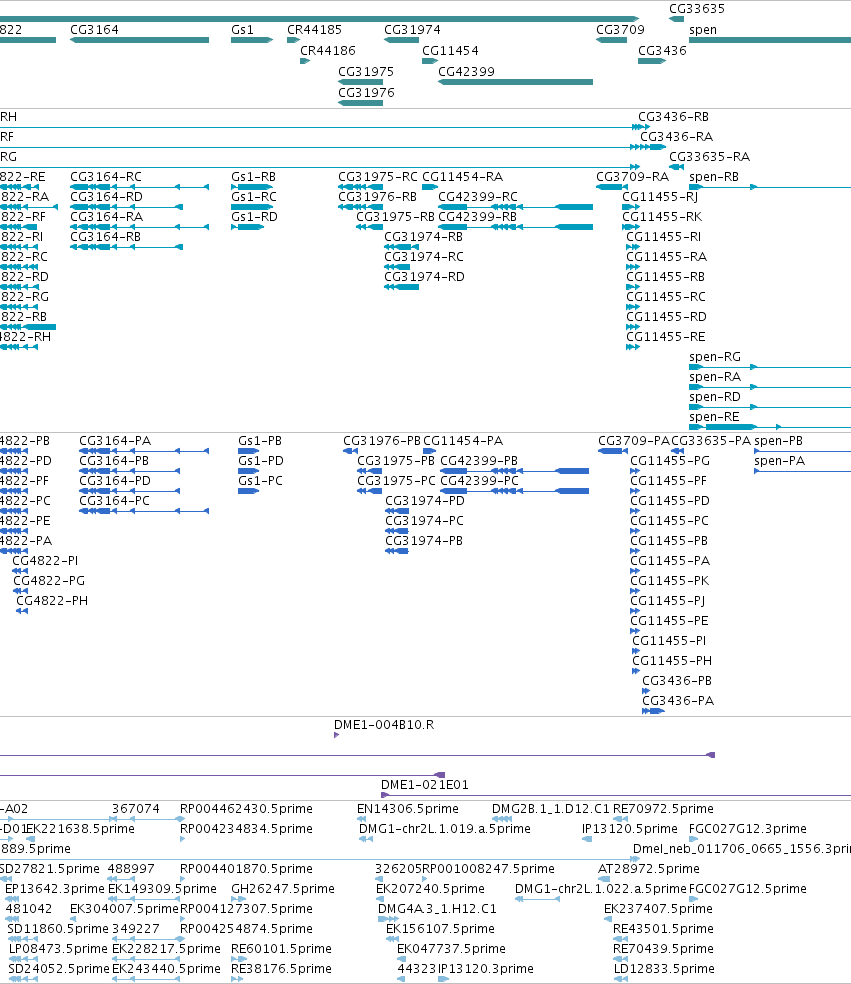851x984 pixels.
Task: Select the standalone 'CG3436' gene label
Action: [x=662, y=51]
